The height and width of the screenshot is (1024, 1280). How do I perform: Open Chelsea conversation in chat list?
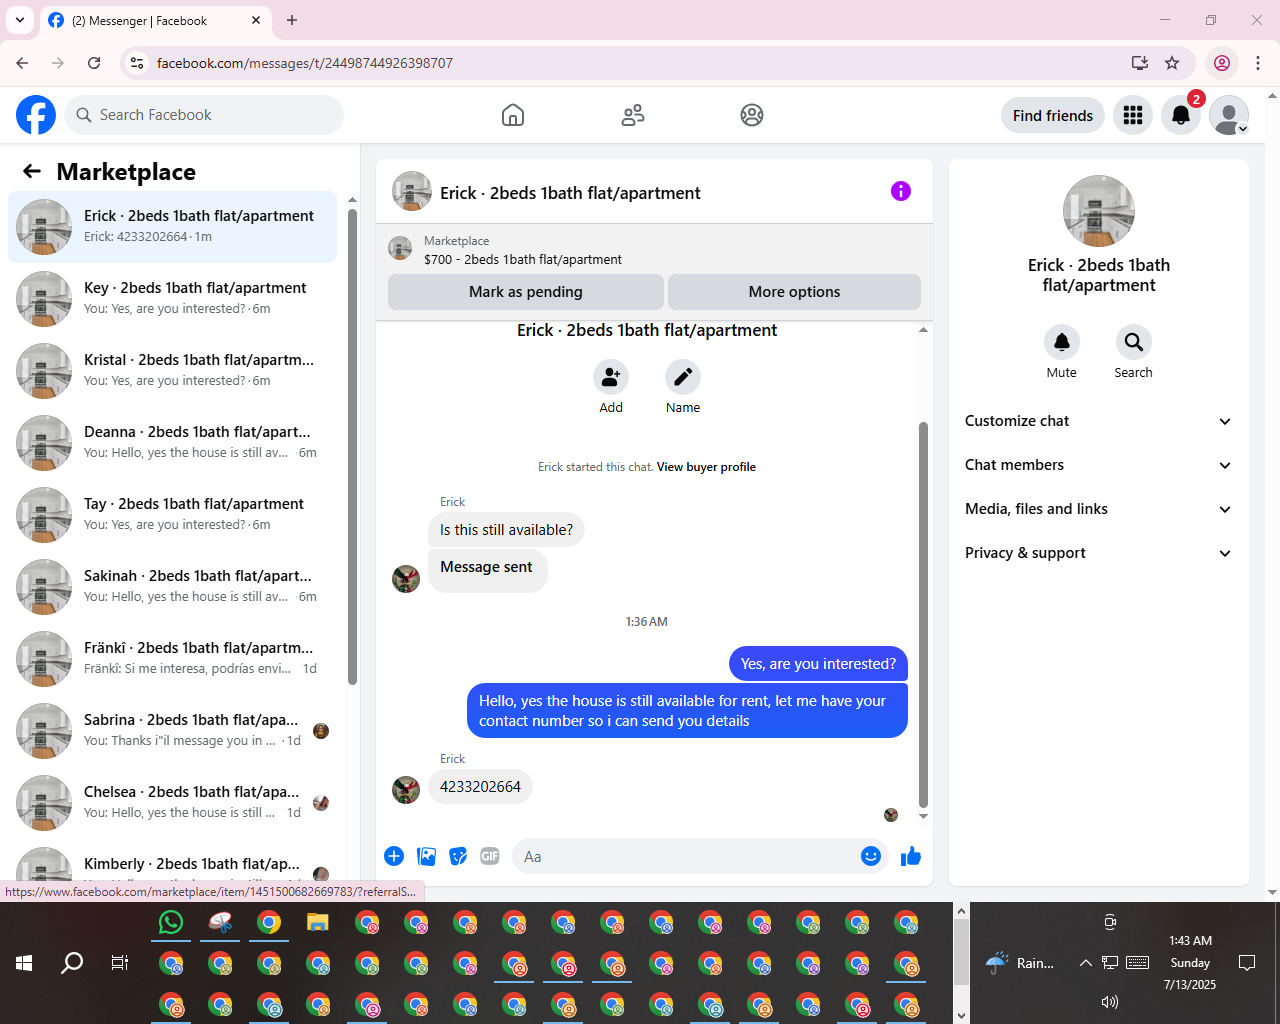tap(172, 803)
